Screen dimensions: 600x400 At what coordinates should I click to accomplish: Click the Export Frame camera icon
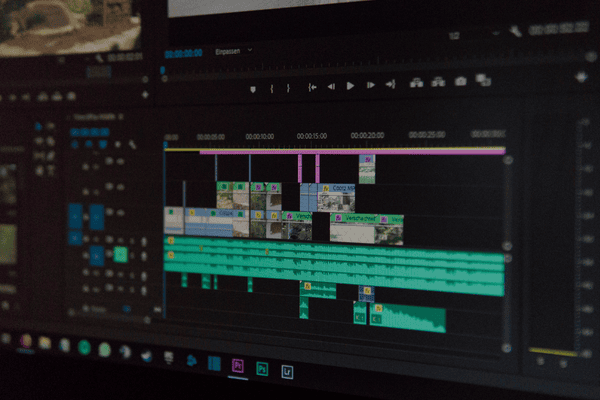click(x=461, y=81)
